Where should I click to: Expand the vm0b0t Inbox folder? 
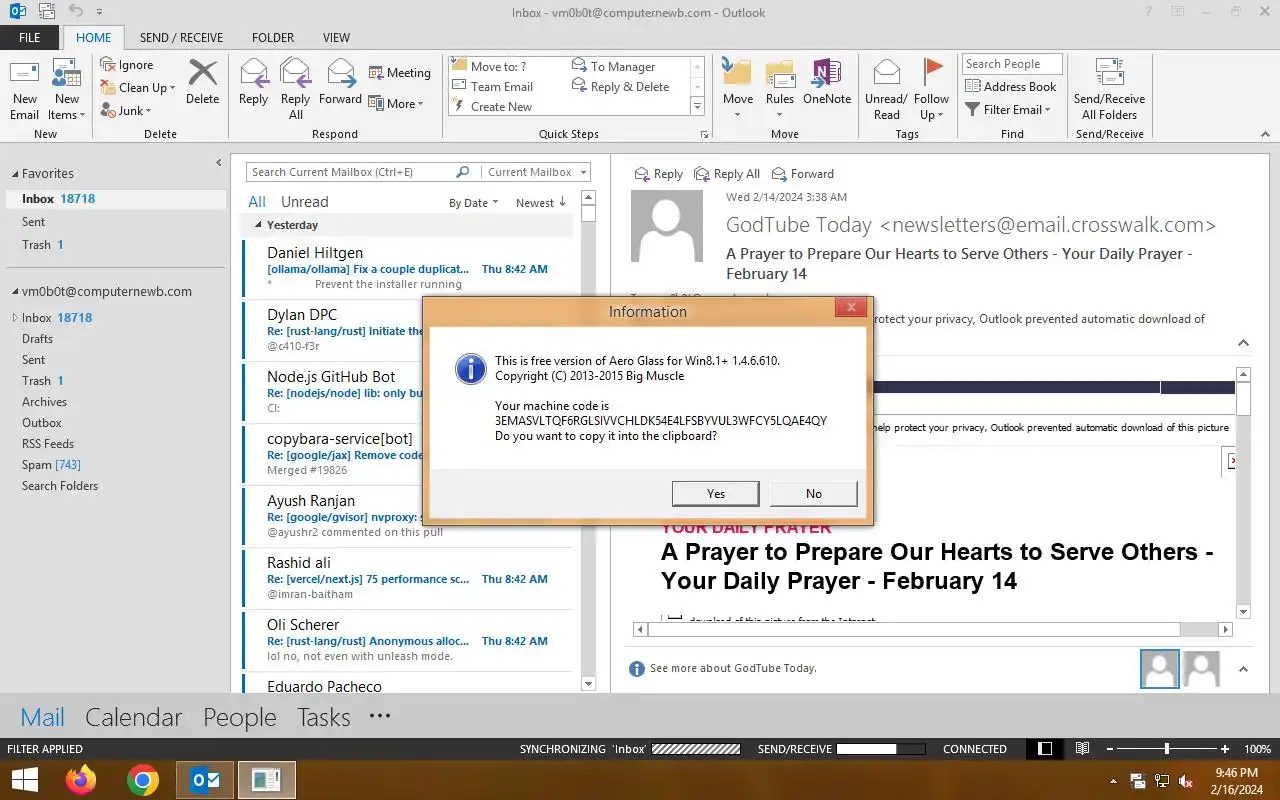(14, 318)
